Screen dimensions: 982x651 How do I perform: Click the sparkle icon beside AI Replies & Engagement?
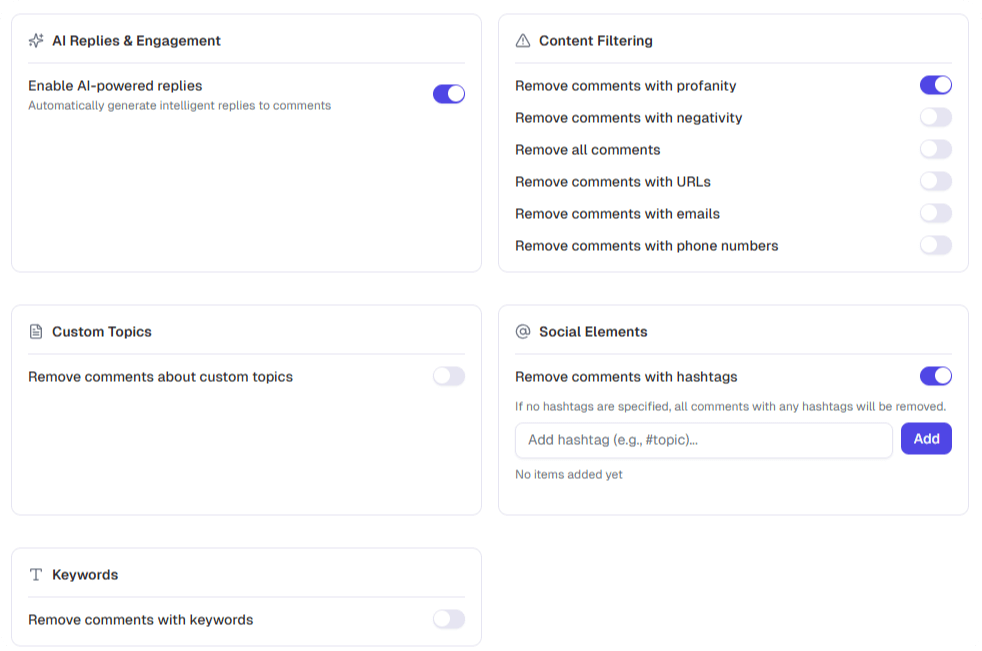(37, 41)
